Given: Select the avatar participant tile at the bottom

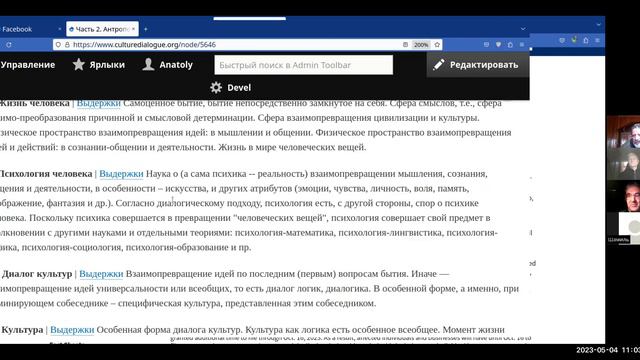Looking at the screenshot, I should point(623,229).
